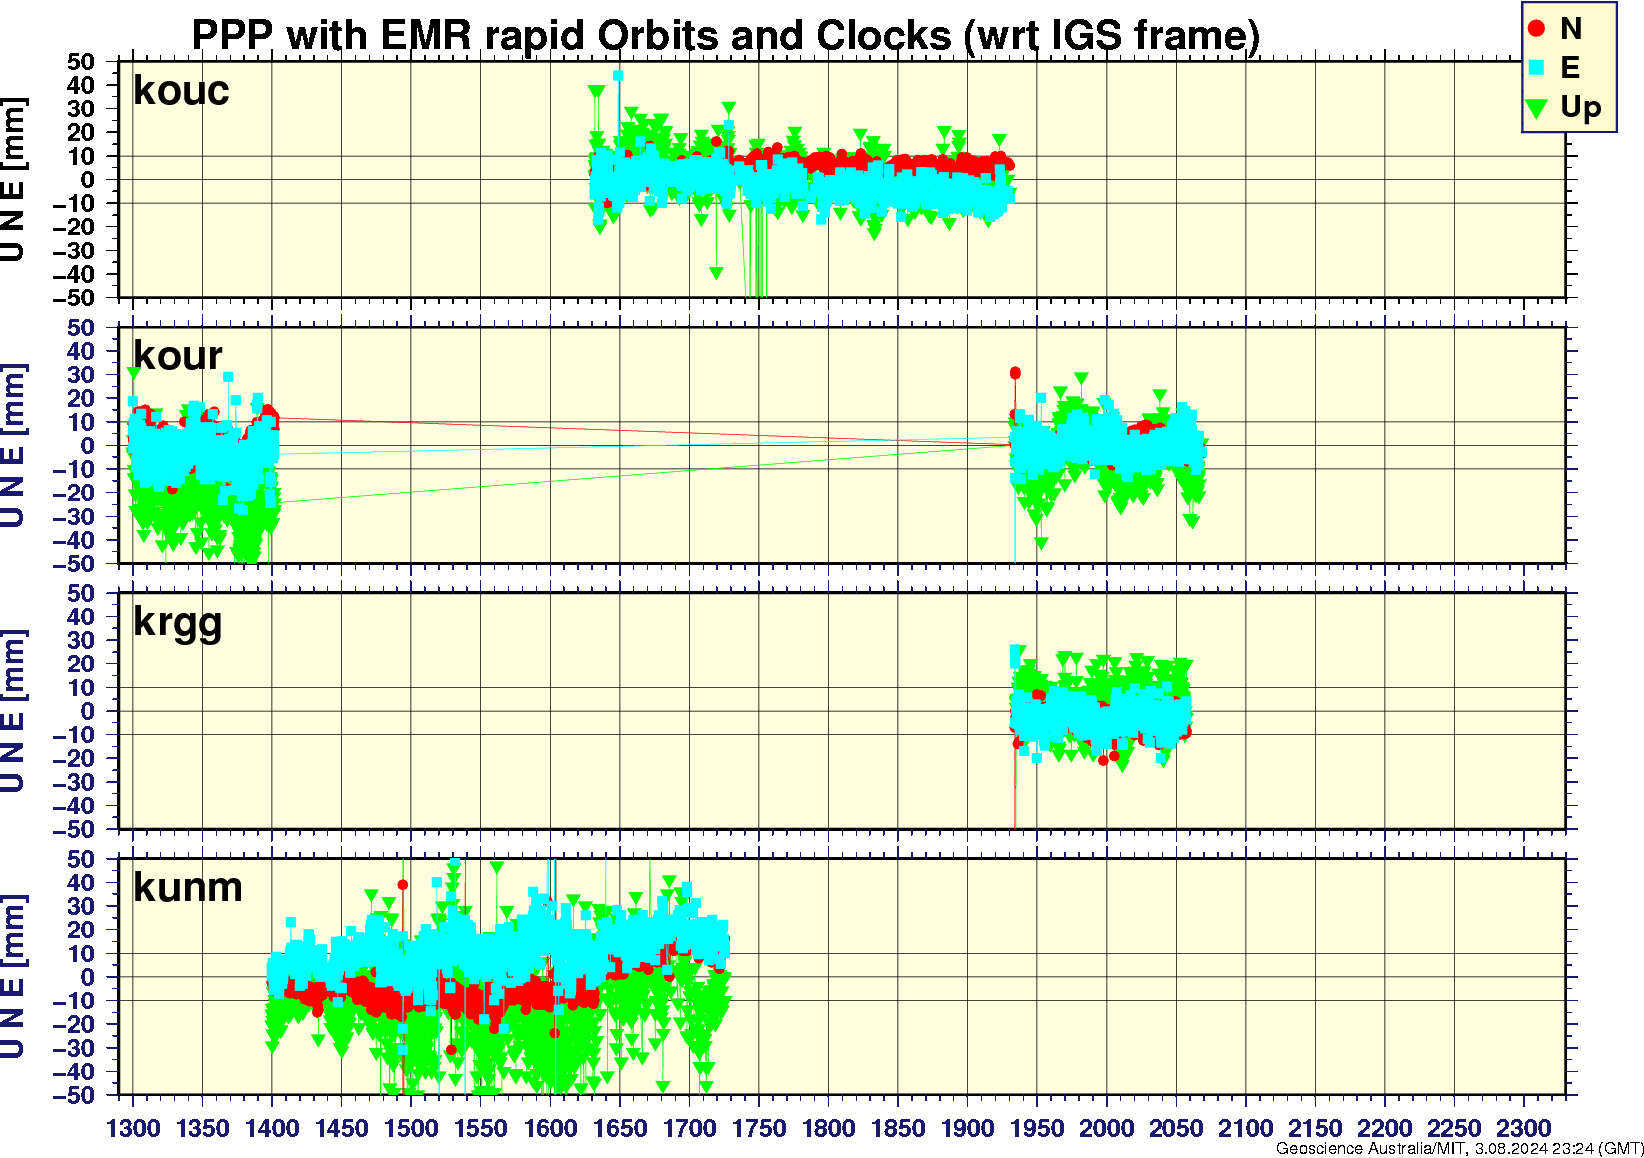Click the x-axis tick label 2000
The image size is (1644, 1158).
click(x=1106, y=1129)
